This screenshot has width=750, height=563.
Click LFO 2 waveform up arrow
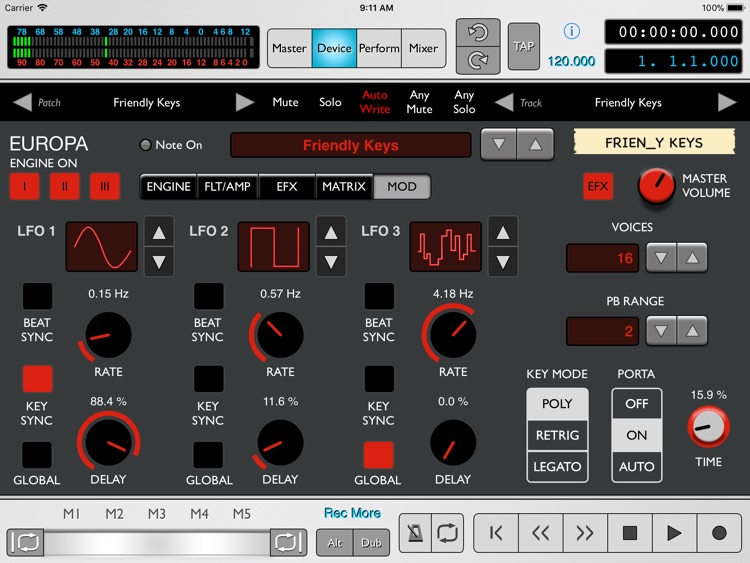331,232
